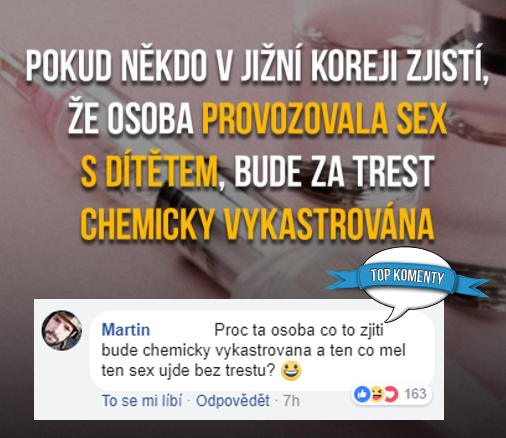Viewport: 506px width, 438px height.
Task: Like the comment with "To se mi líbí"
Action: (142, 400)
